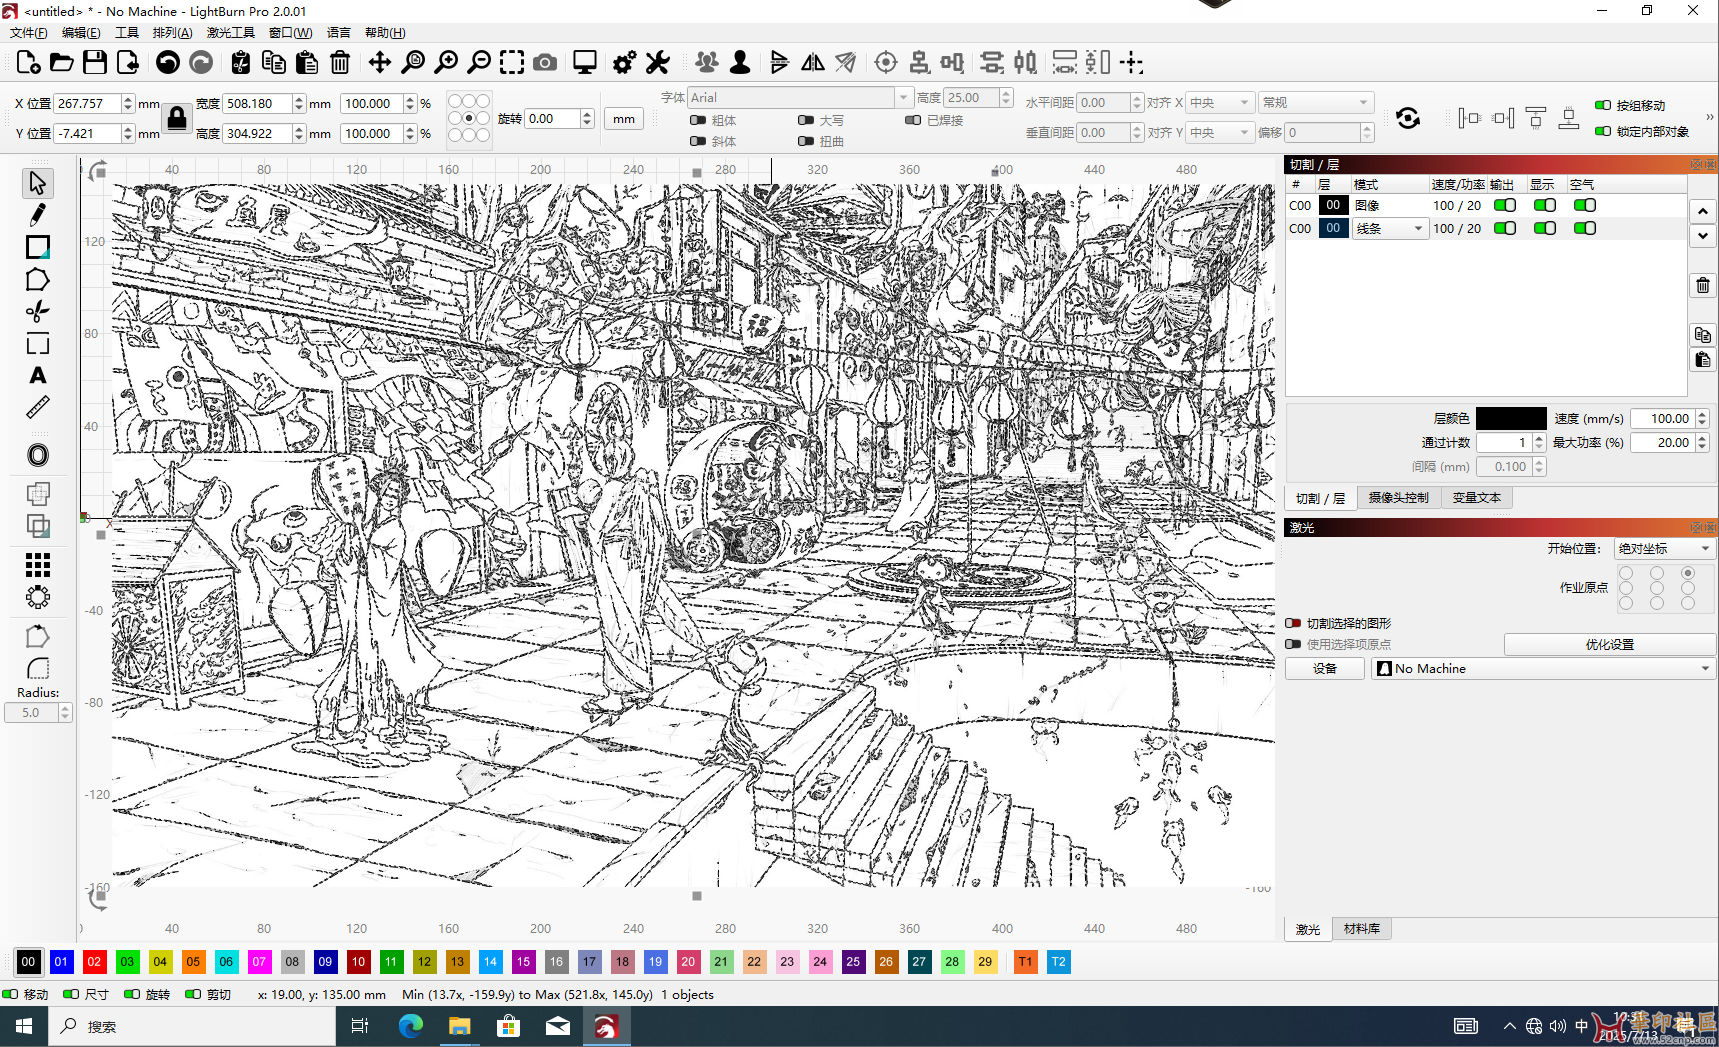1719x1047 pixels.
Task: Click the Frame selection dashed-box icon
Action: coord(512,62)
